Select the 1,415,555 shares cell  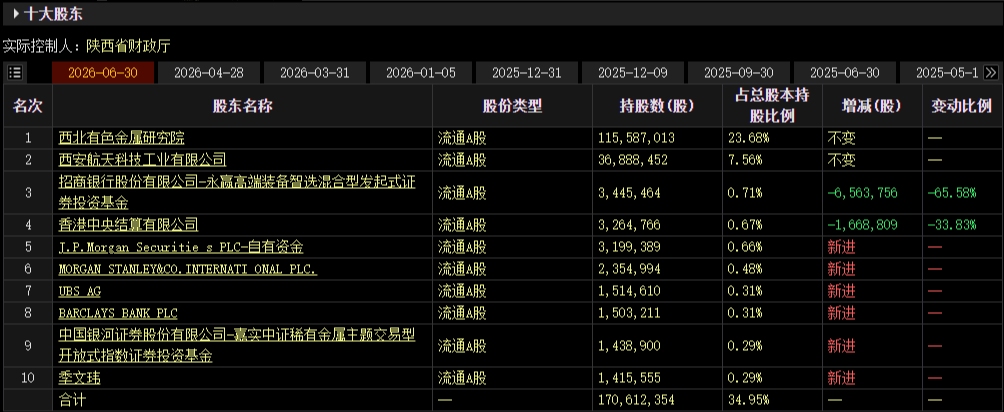click(629, 378)
